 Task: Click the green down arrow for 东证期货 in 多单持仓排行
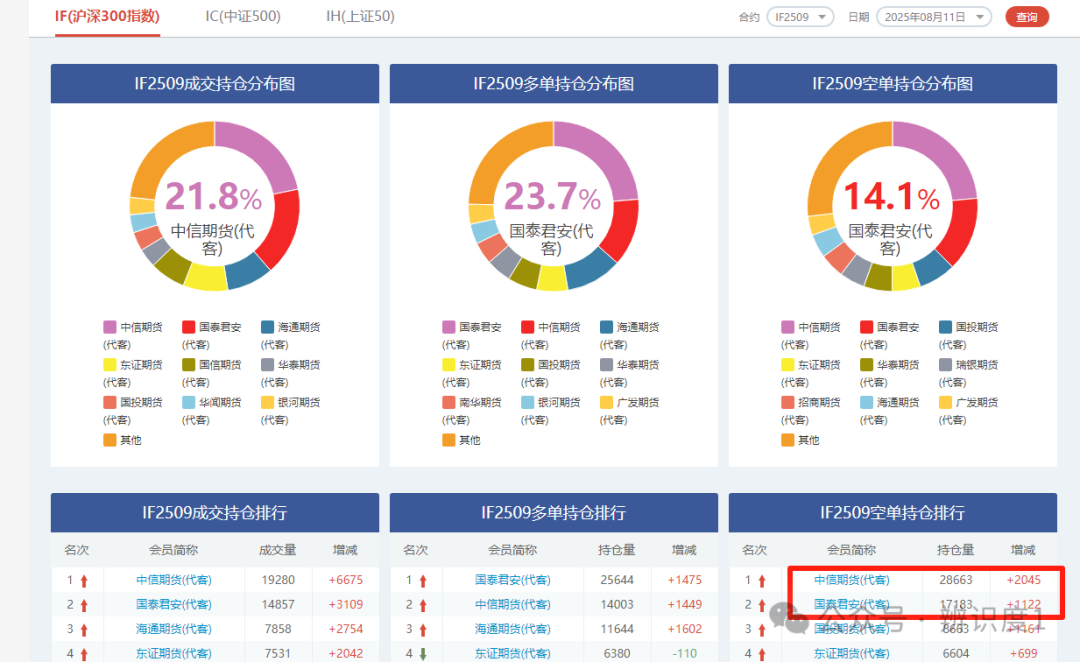point(423,654)
